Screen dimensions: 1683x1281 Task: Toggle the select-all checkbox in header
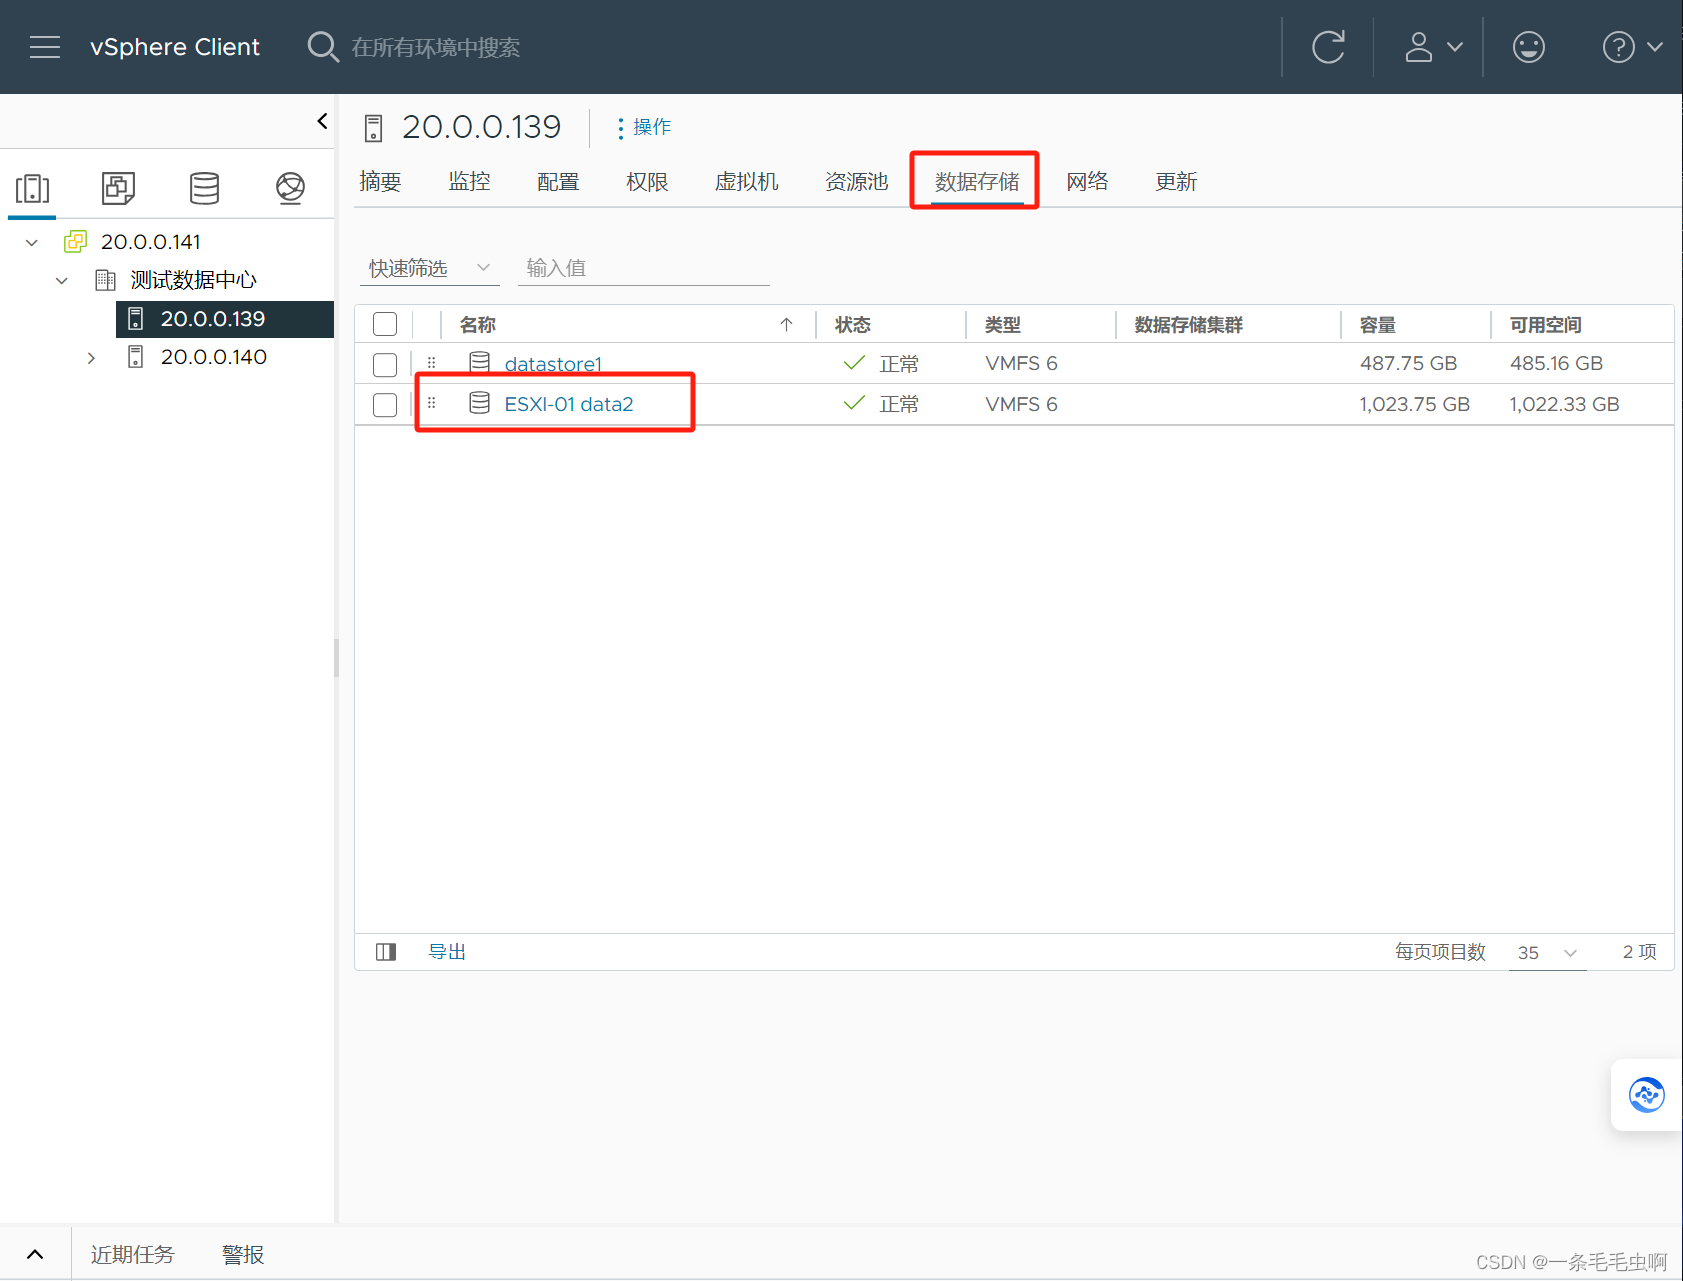pyautogui.click(x=385, y=324)
